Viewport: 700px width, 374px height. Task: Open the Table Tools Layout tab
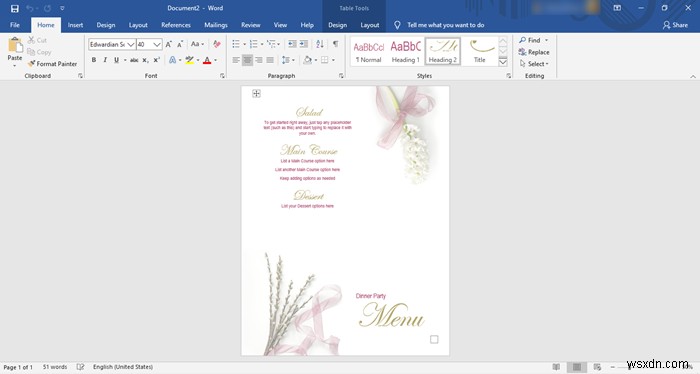pos(370,25)
